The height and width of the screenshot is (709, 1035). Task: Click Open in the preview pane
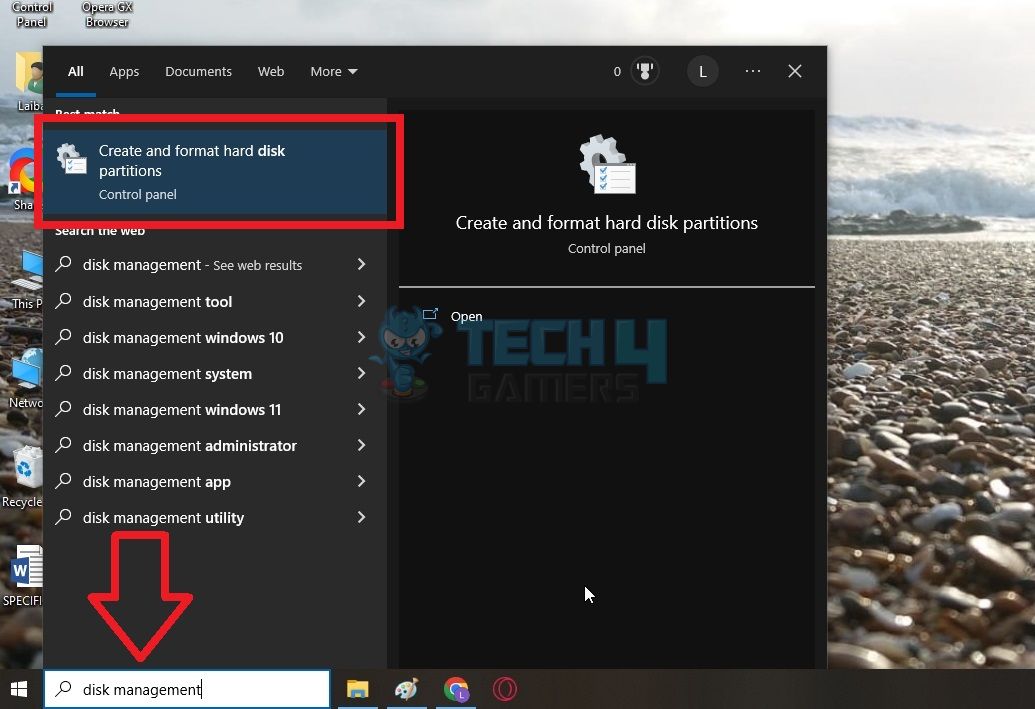[x=466, y=316]
